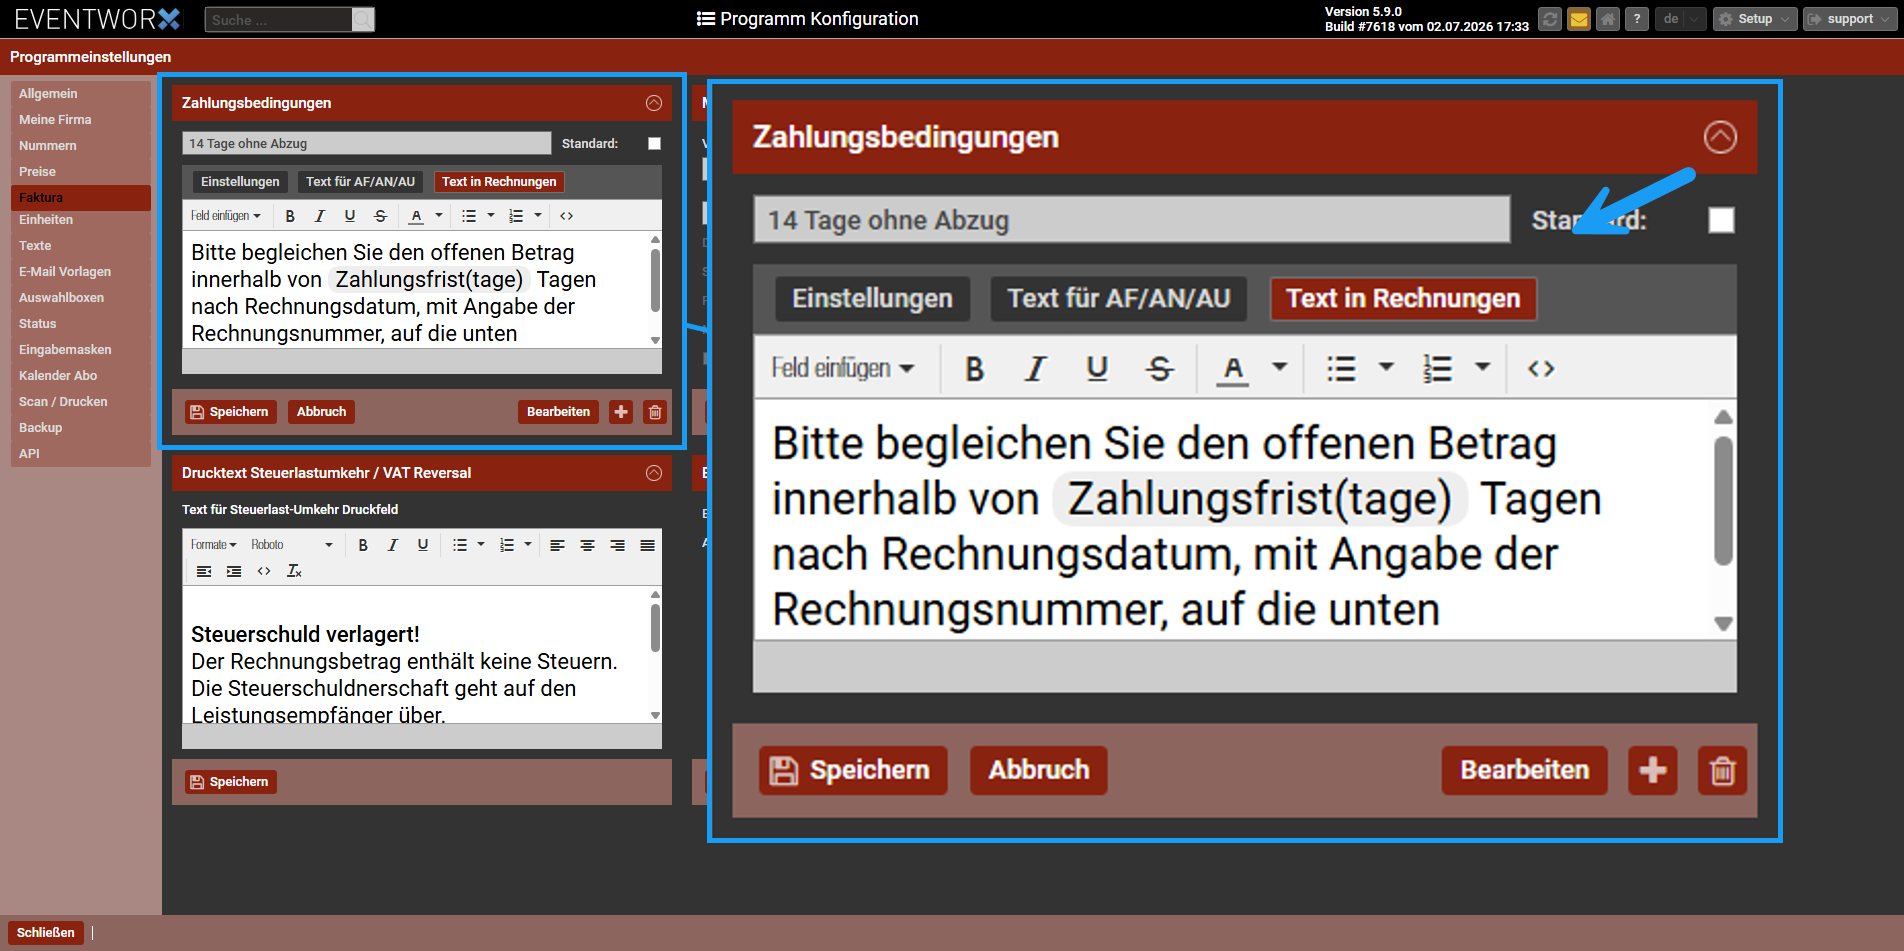Collapse the Drucktext Steuerlastumkehr panel via its chevron
Image resolution: width=1904 pixels, height=951 pixels.
tap(654, 473)
